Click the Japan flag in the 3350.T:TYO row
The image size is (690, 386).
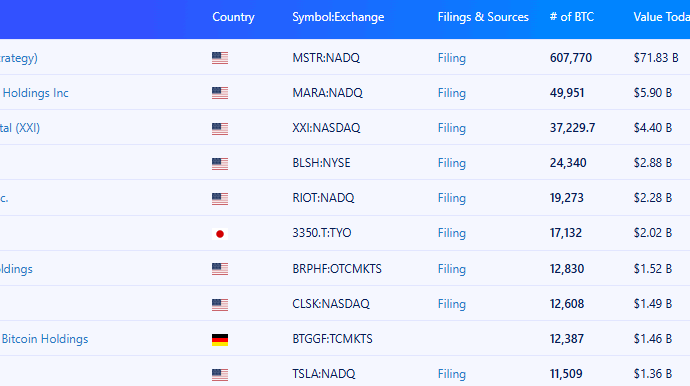pos(220,234)
